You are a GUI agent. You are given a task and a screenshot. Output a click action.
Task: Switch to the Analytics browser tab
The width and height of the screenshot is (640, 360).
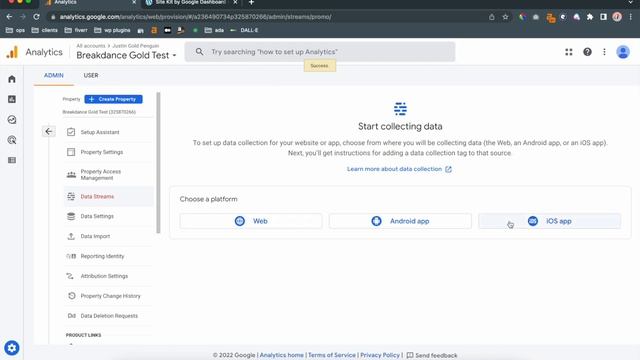pyautogui.click(x=90, y=2)
